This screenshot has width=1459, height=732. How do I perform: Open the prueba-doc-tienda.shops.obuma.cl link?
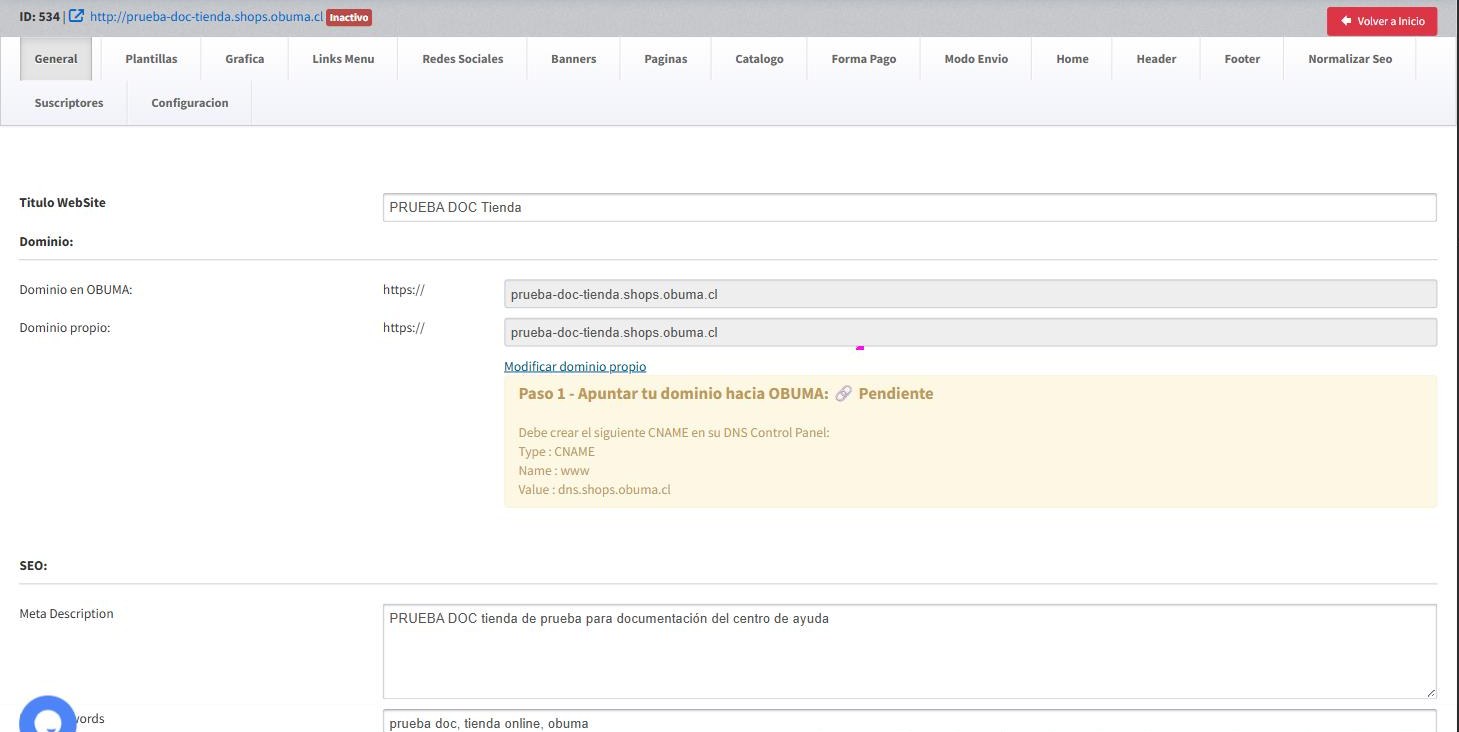click(x=207, y=17)
